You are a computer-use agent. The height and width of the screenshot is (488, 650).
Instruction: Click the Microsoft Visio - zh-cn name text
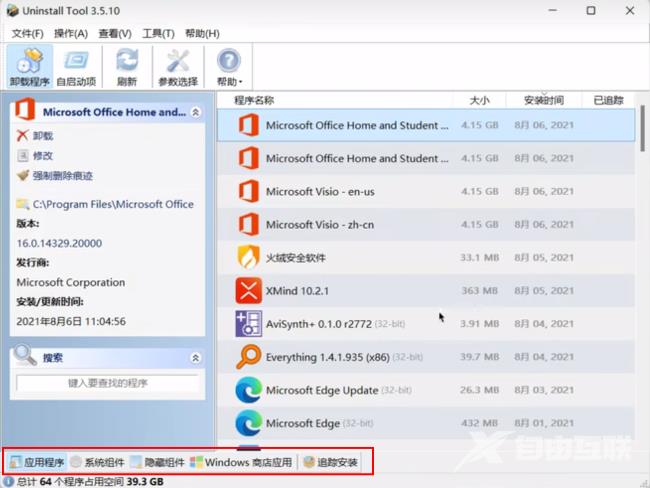point(320,225)
